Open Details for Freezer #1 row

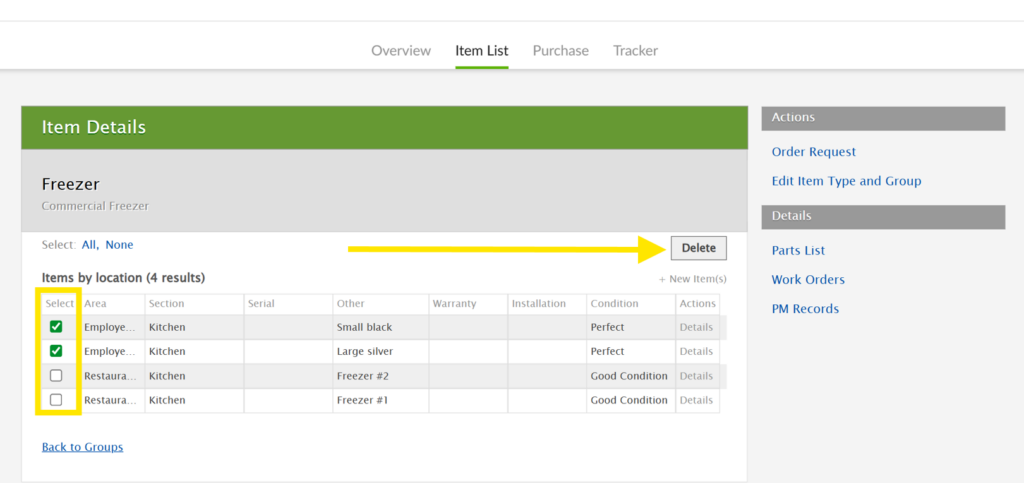[696, 400]
